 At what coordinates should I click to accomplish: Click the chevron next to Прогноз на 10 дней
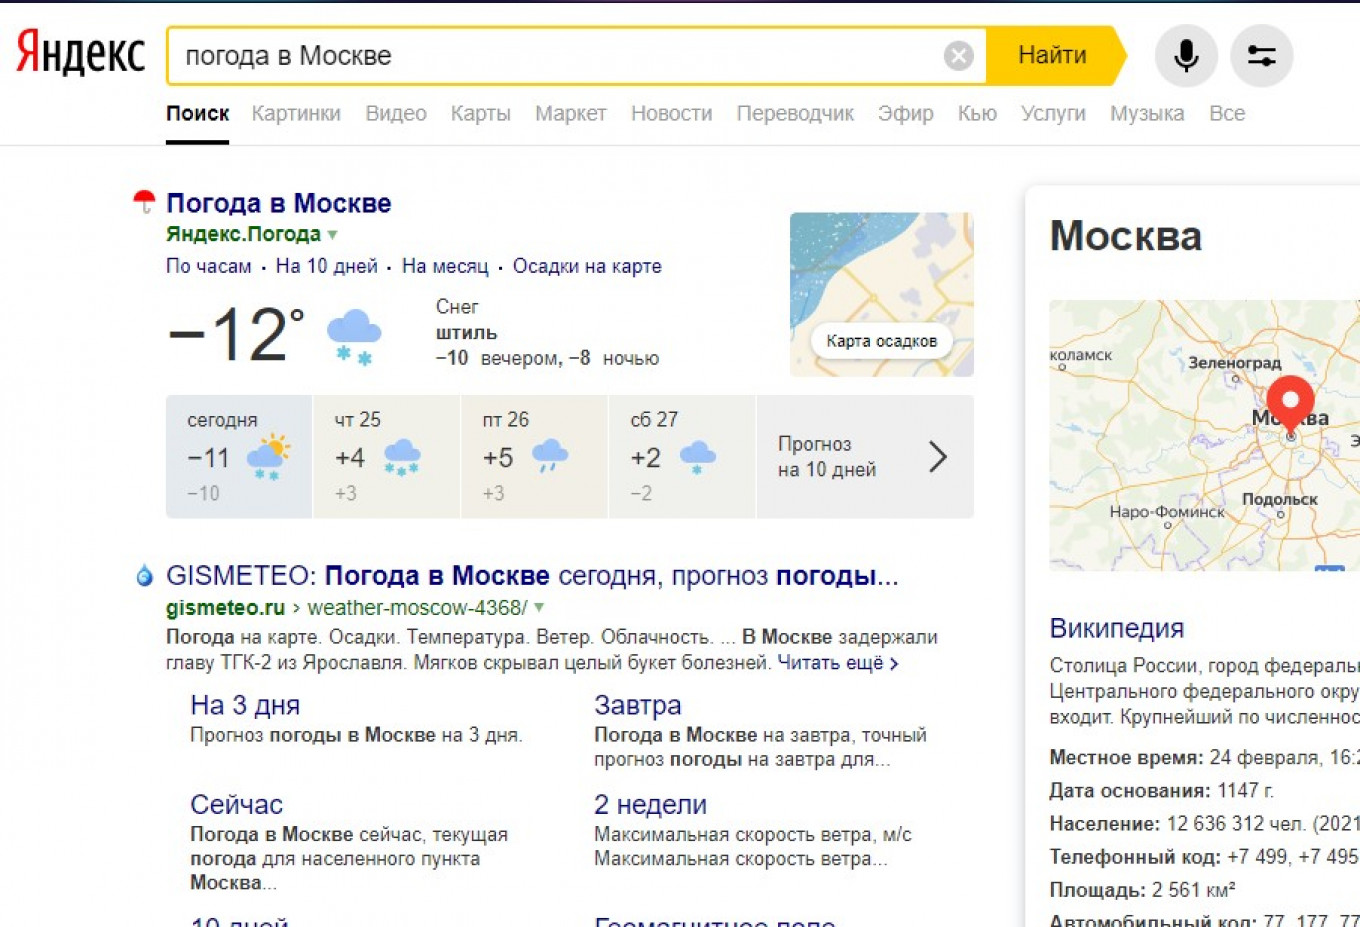[937, 457]
